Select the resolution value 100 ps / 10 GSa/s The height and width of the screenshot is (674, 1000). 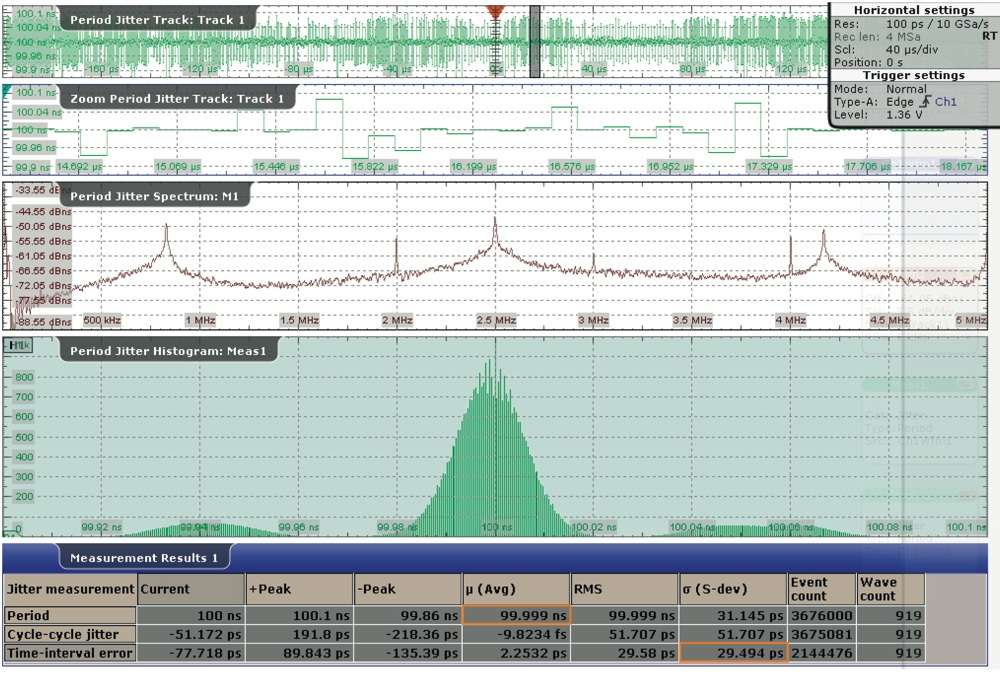click(937, 24)
